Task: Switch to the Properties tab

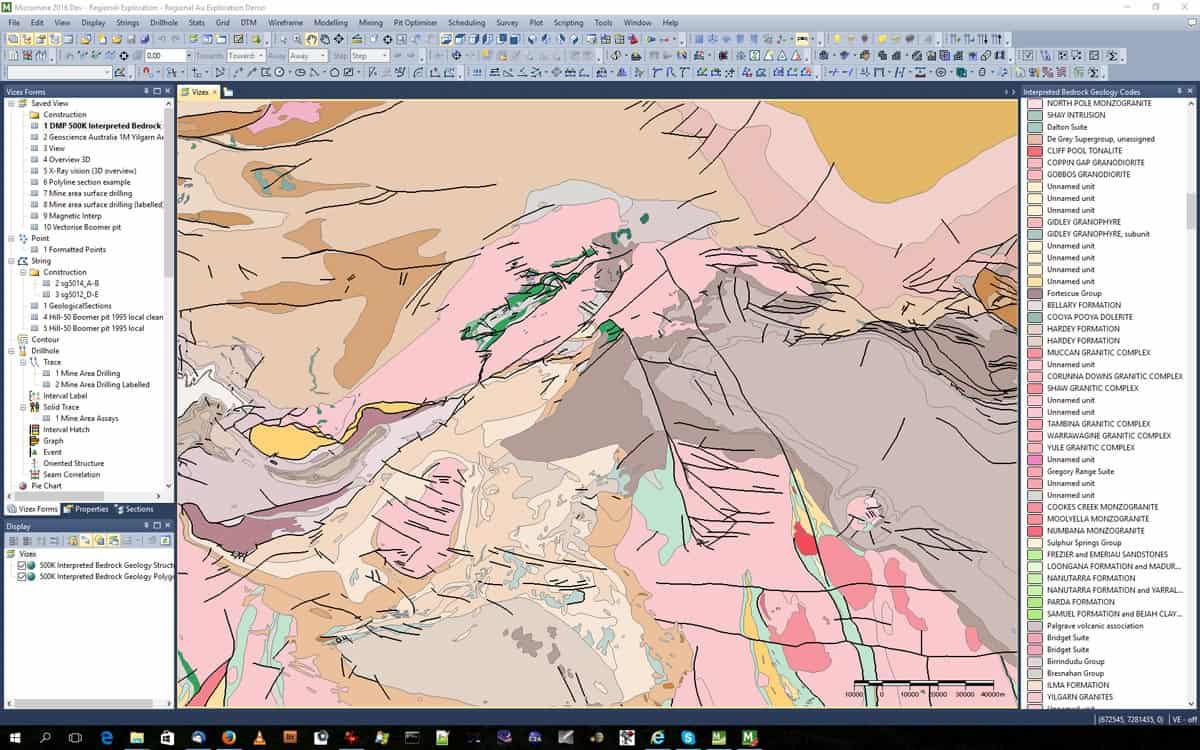Action: pyautogui.click(x=86, y=509)
